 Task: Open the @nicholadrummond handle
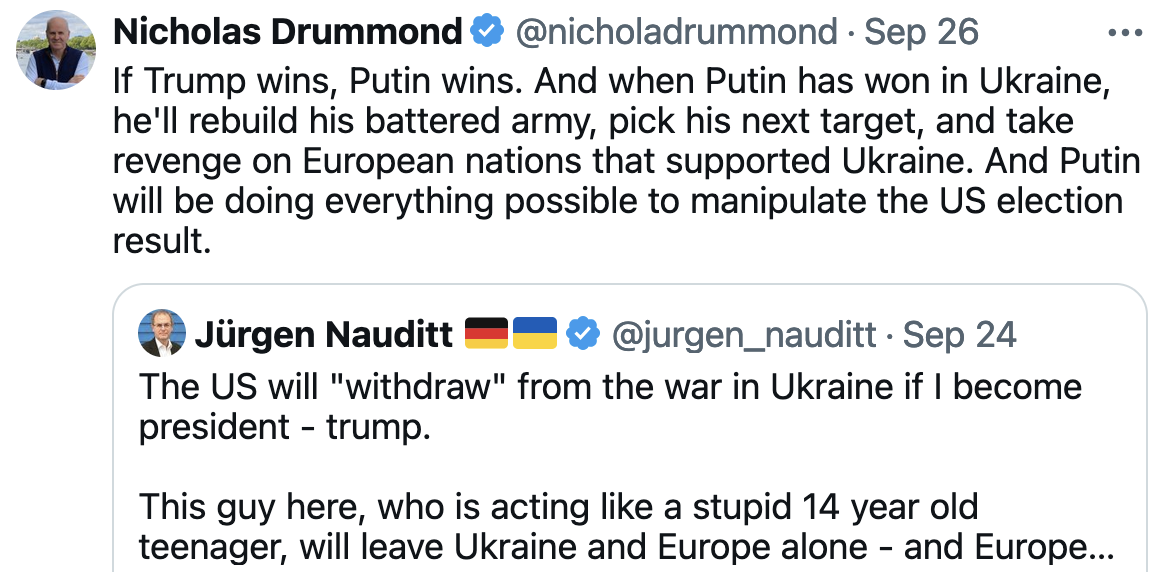(676, 32)
